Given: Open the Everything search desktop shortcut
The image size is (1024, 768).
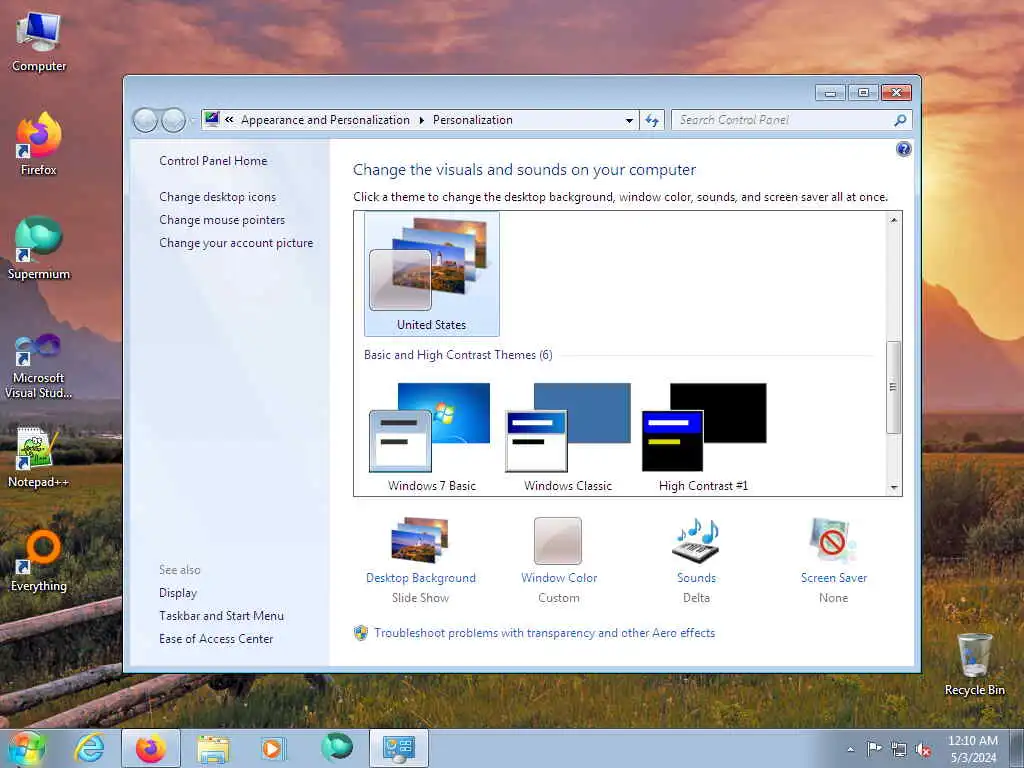Looking at the screenshot, I should (39, 561).
